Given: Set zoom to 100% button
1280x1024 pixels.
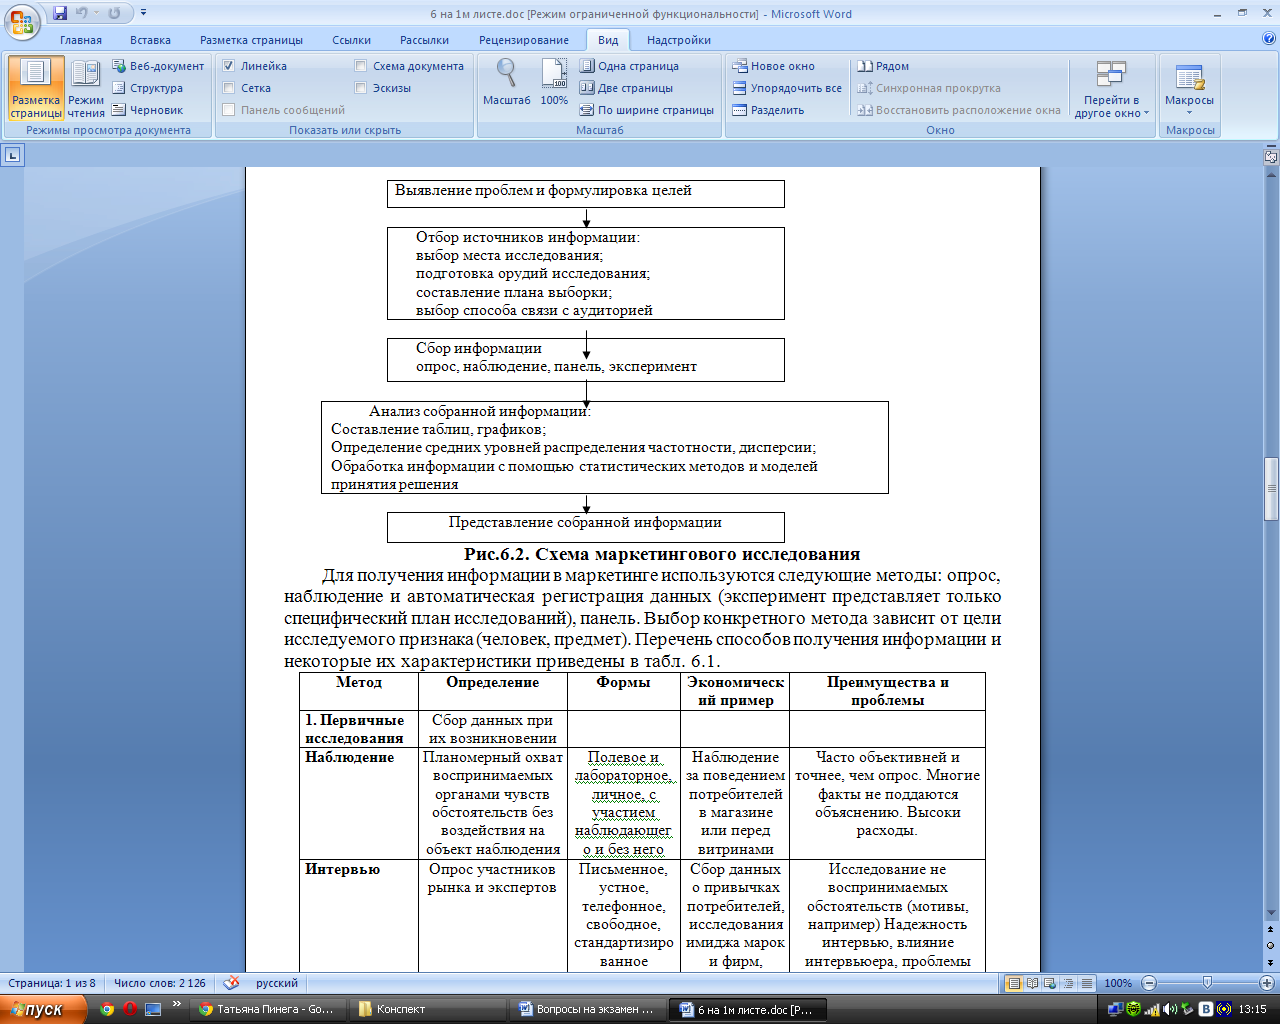Looking at the screenshot, I should (554, 82).
